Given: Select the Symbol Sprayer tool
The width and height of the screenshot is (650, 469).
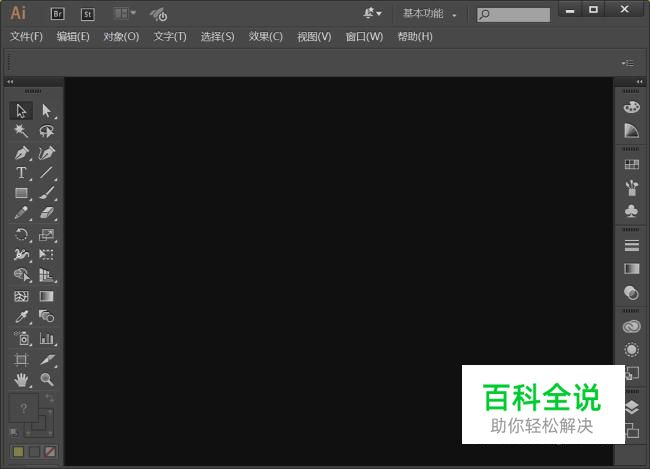Looking at the screenshot, I should pyautogui.click(x=21, y=338).
